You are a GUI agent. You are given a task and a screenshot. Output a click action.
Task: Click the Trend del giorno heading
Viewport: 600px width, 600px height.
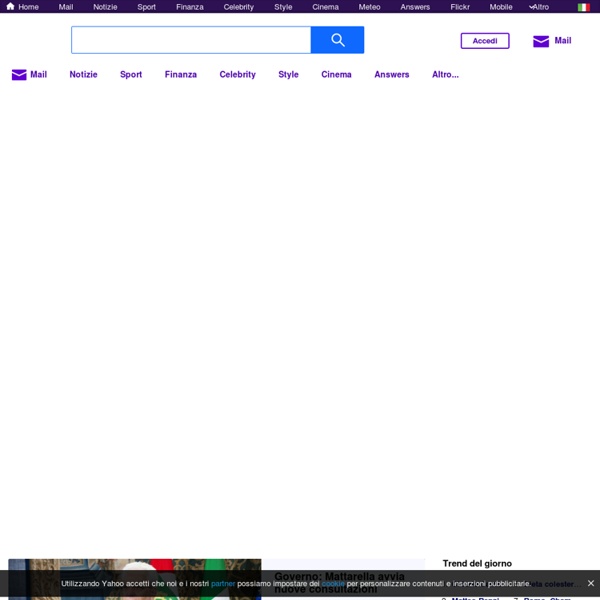[477, 563]
